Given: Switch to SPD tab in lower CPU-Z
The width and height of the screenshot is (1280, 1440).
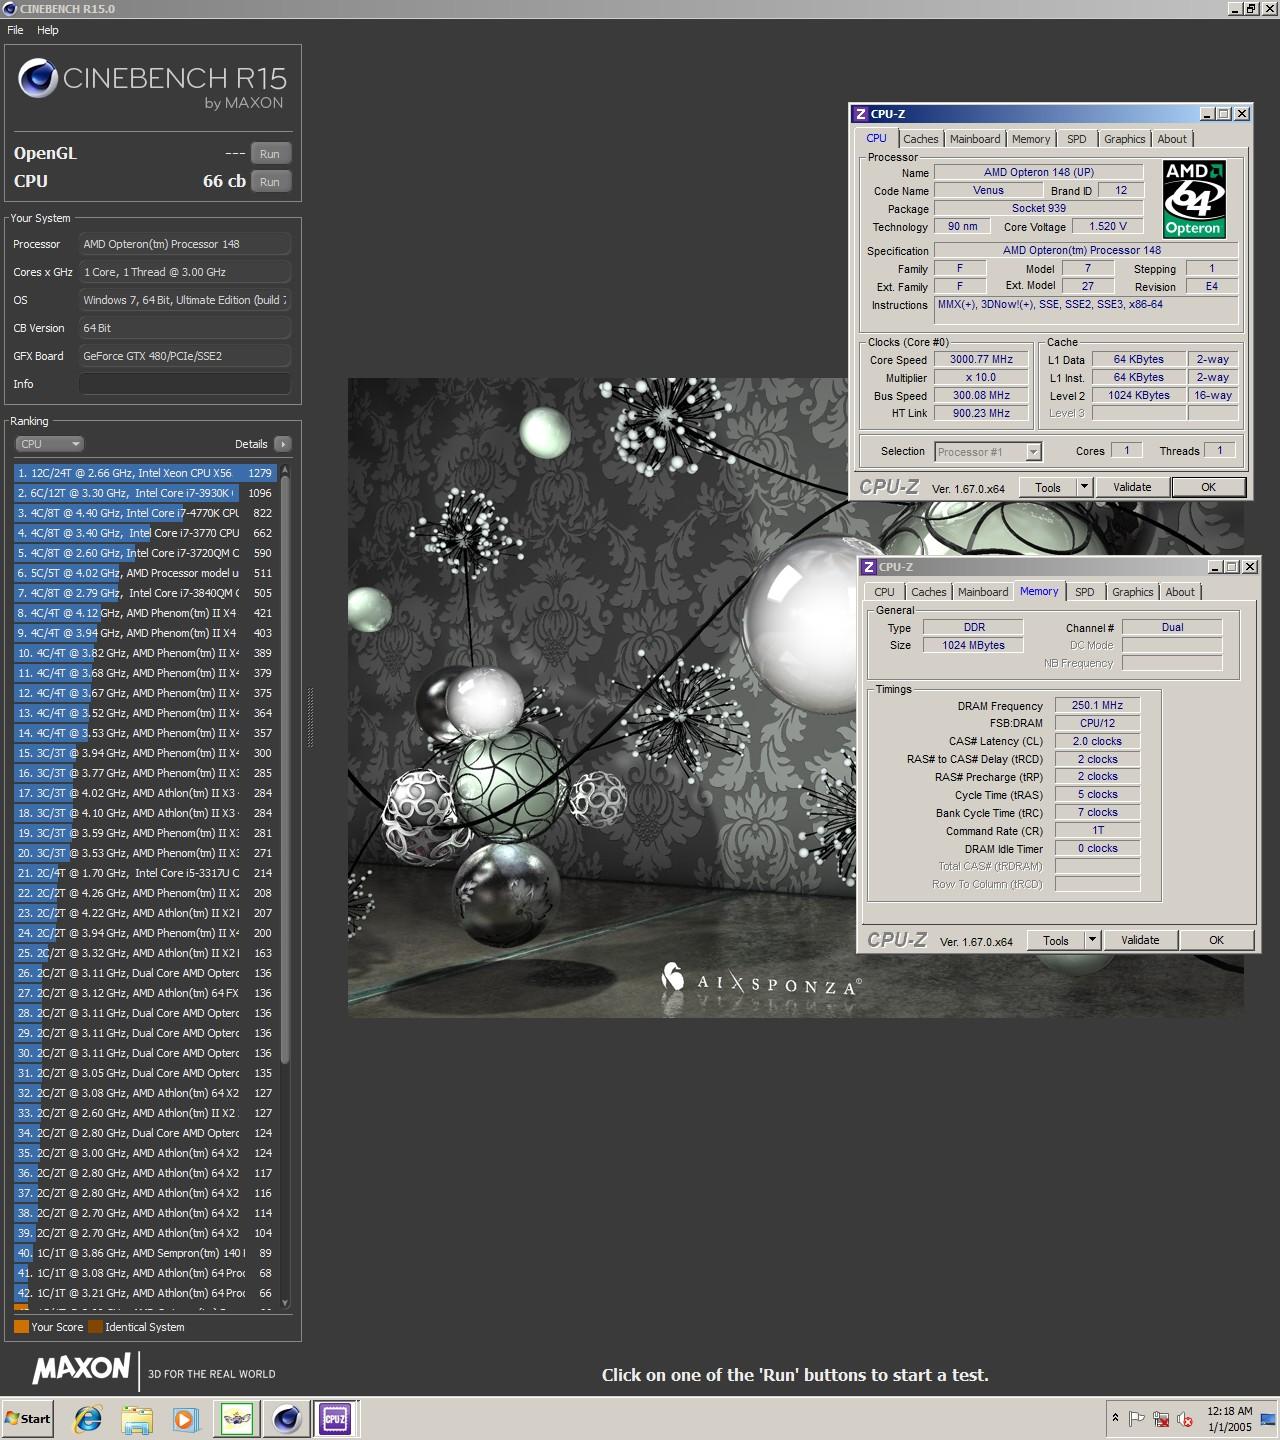Looking at the screenshot, I should coord(1084,592).
